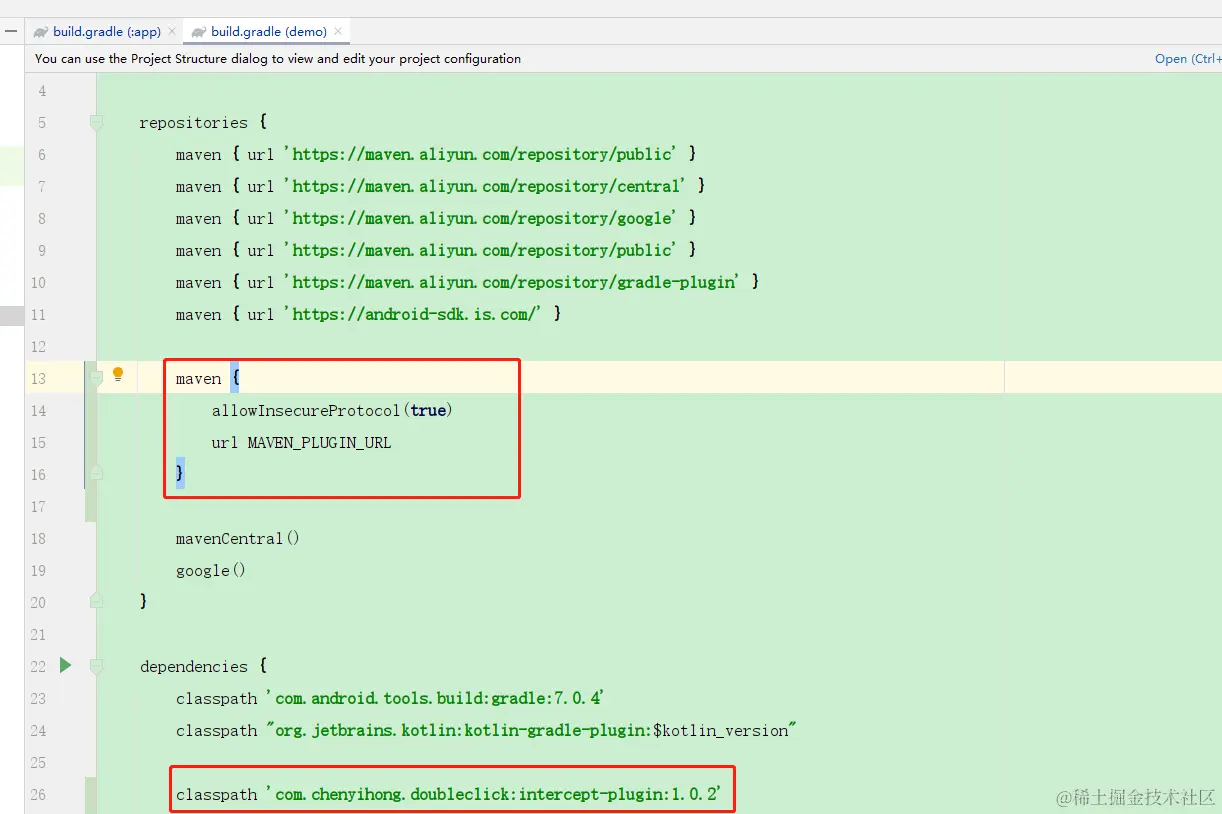This screenshot has height=814, width=1222.
Task: Click line number 26 in gutter
Action: [38, 794]
